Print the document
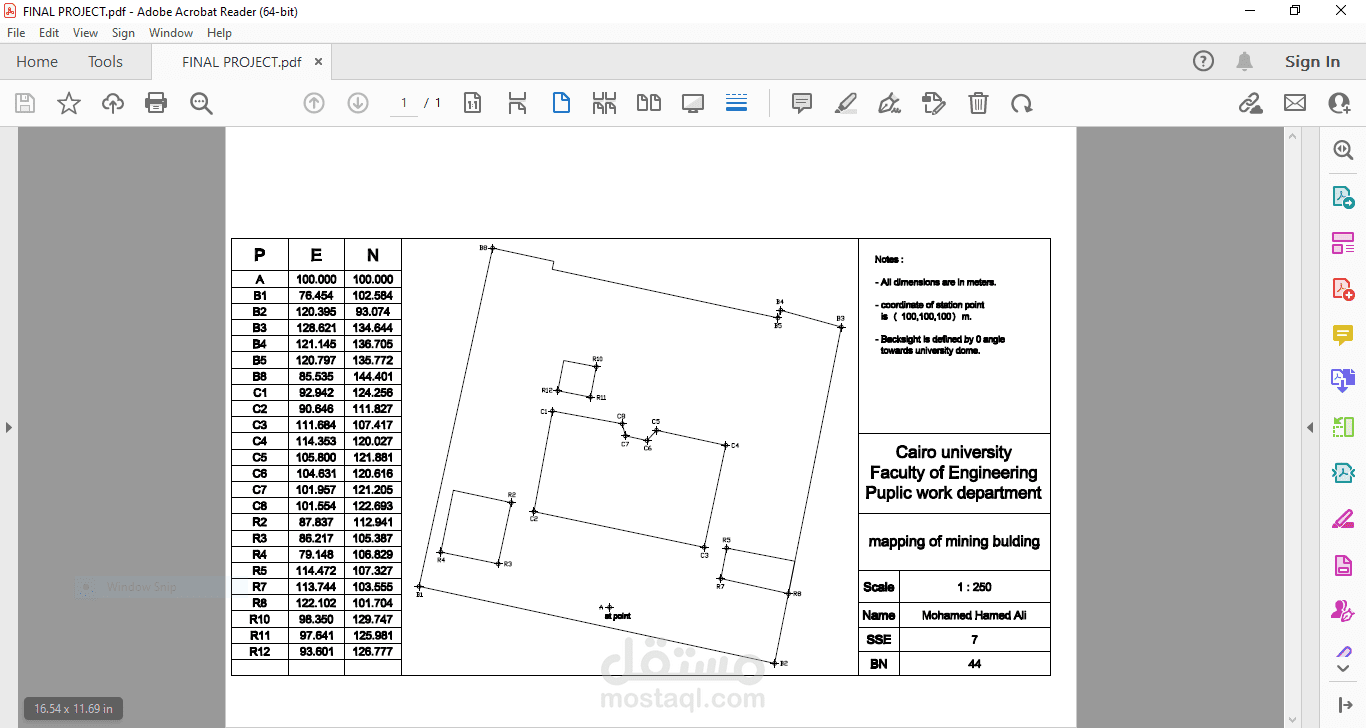Screen dimensions: 1366x728 (x=156, y=103)
